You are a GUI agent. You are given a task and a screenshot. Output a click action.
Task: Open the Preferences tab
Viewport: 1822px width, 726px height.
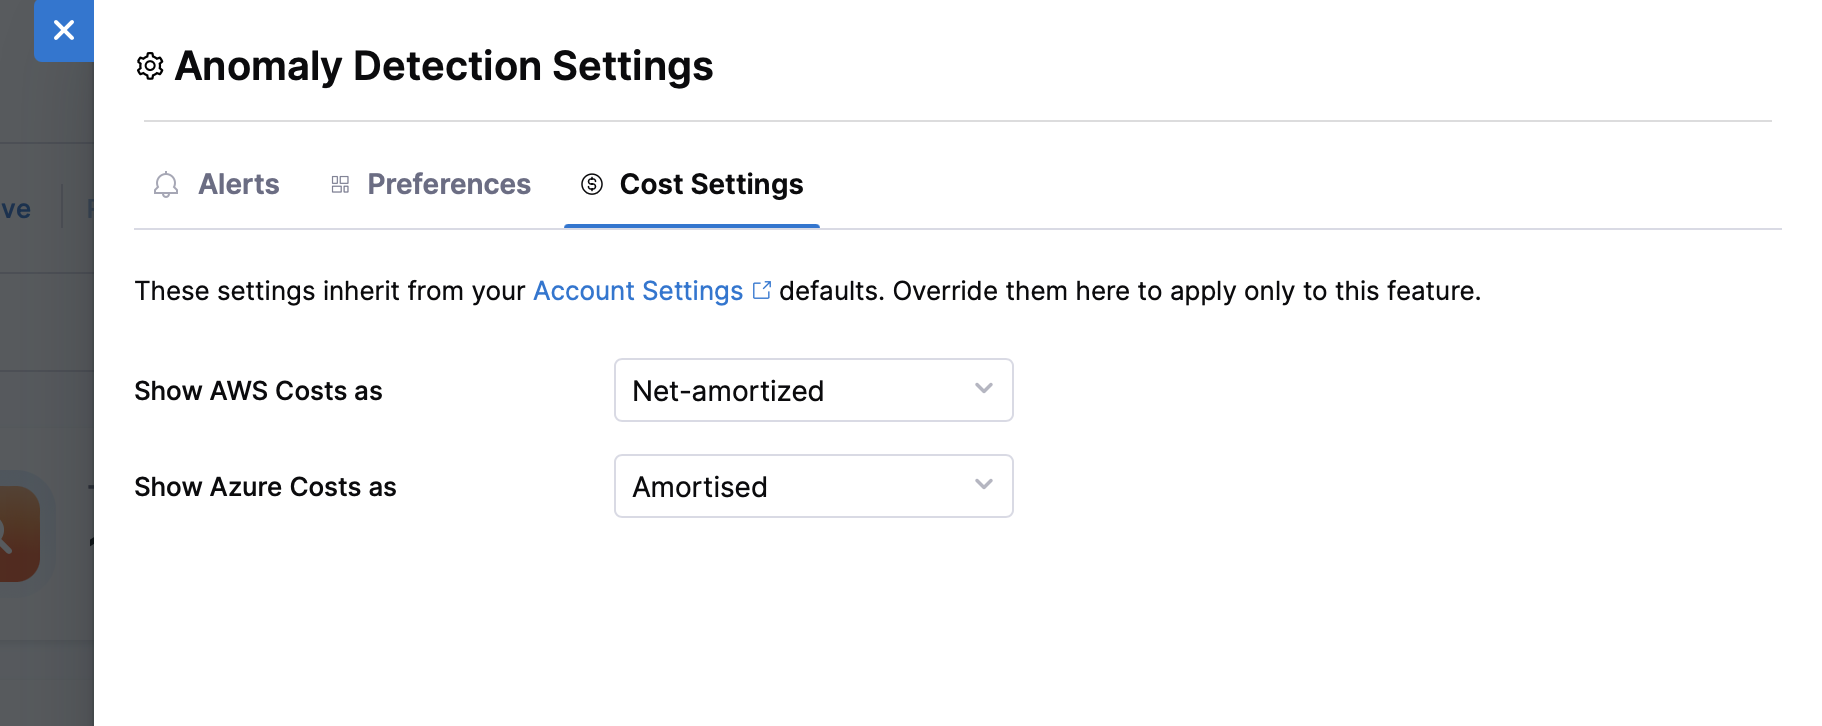(448, 185)
